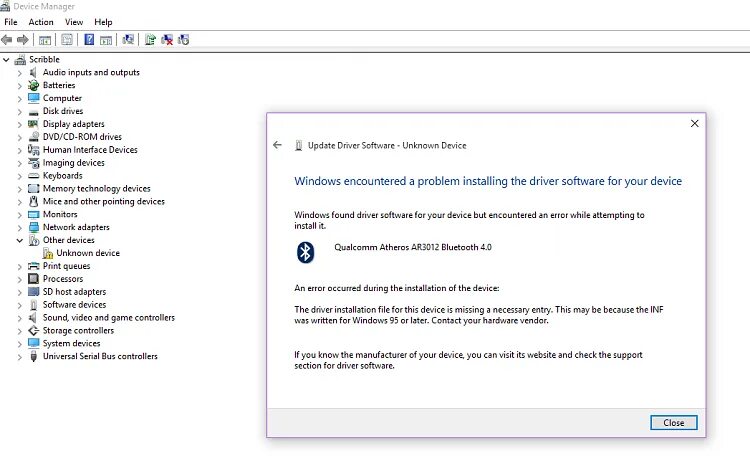Open the File menu
Viewport: 750px width, 461px height.
pos(11,22)
